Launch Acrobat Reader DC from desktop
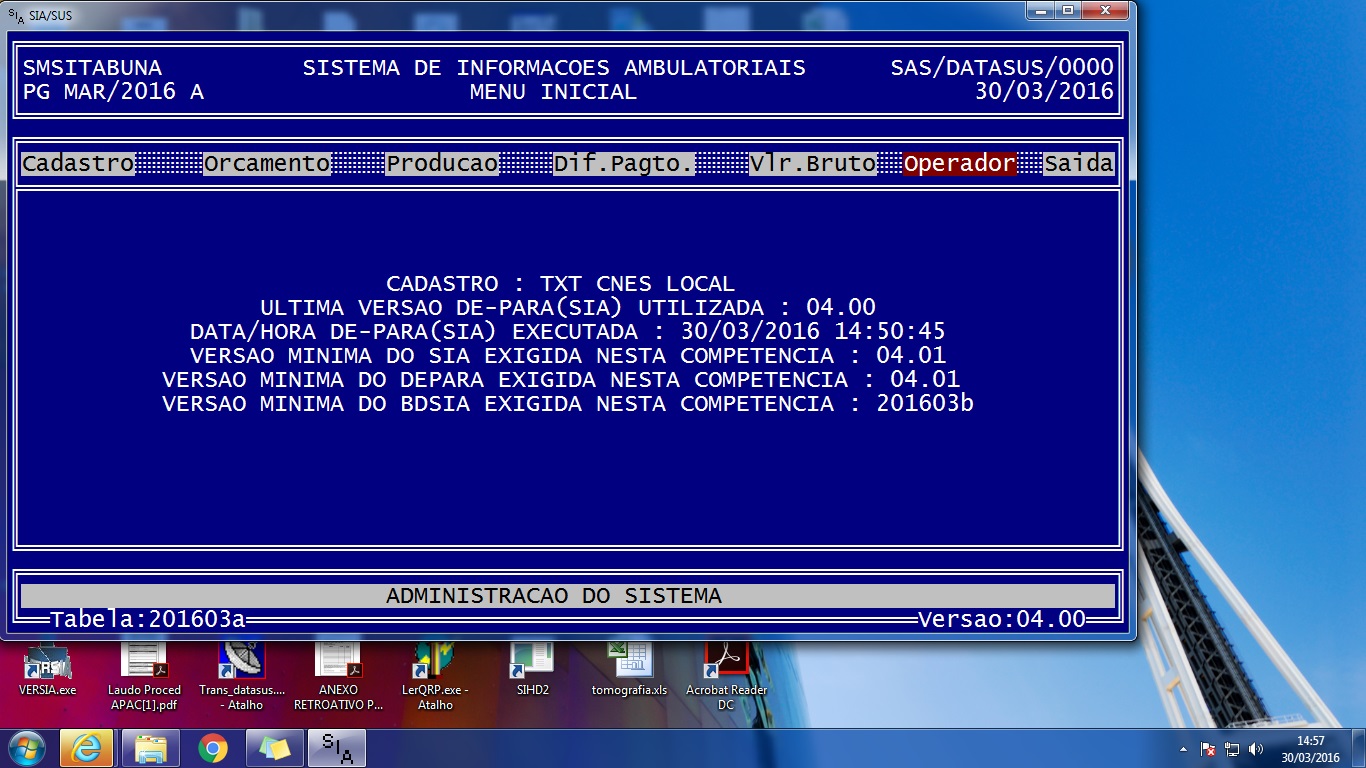 (726, 663)
